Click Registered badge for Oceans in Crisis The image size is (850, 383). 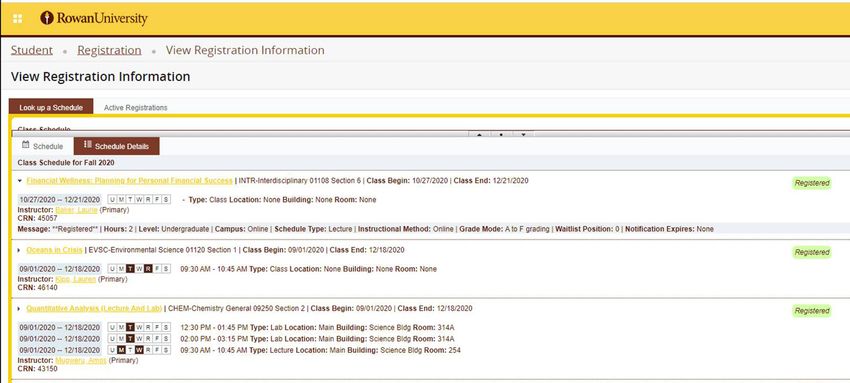click(812, 252)
